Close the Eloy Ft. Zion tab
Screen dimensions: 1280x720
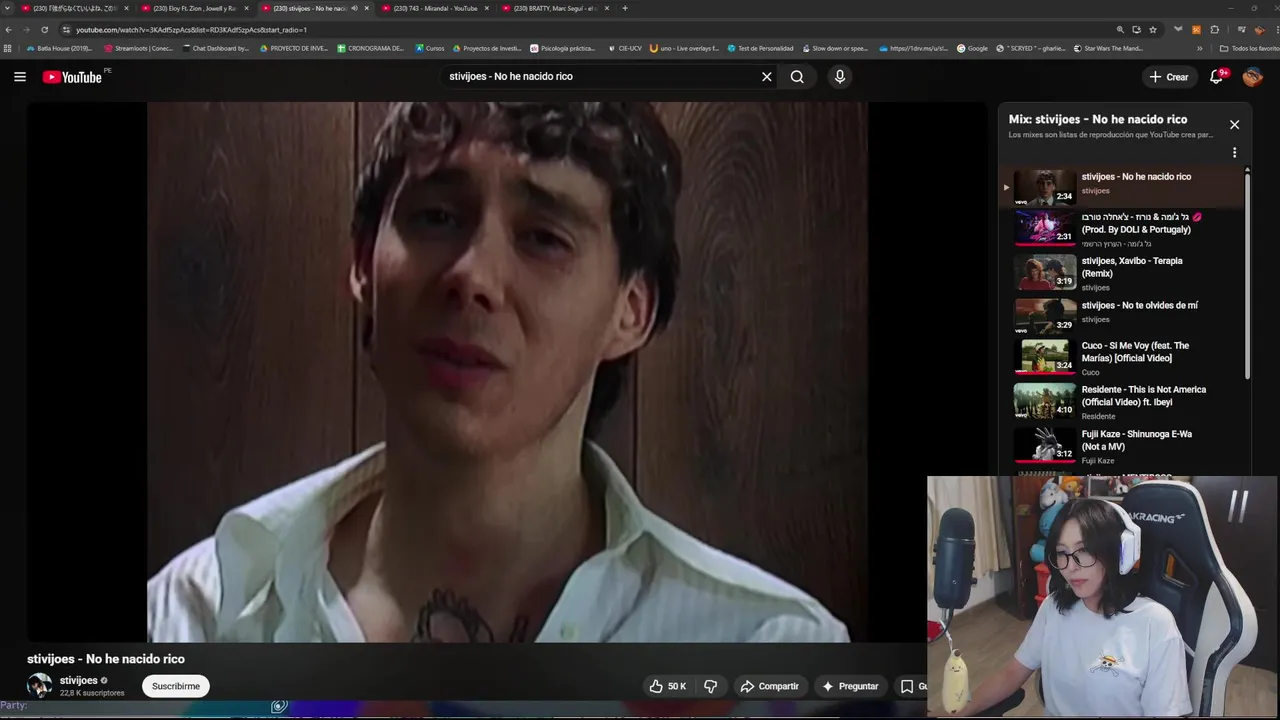[x=246, y=8]
